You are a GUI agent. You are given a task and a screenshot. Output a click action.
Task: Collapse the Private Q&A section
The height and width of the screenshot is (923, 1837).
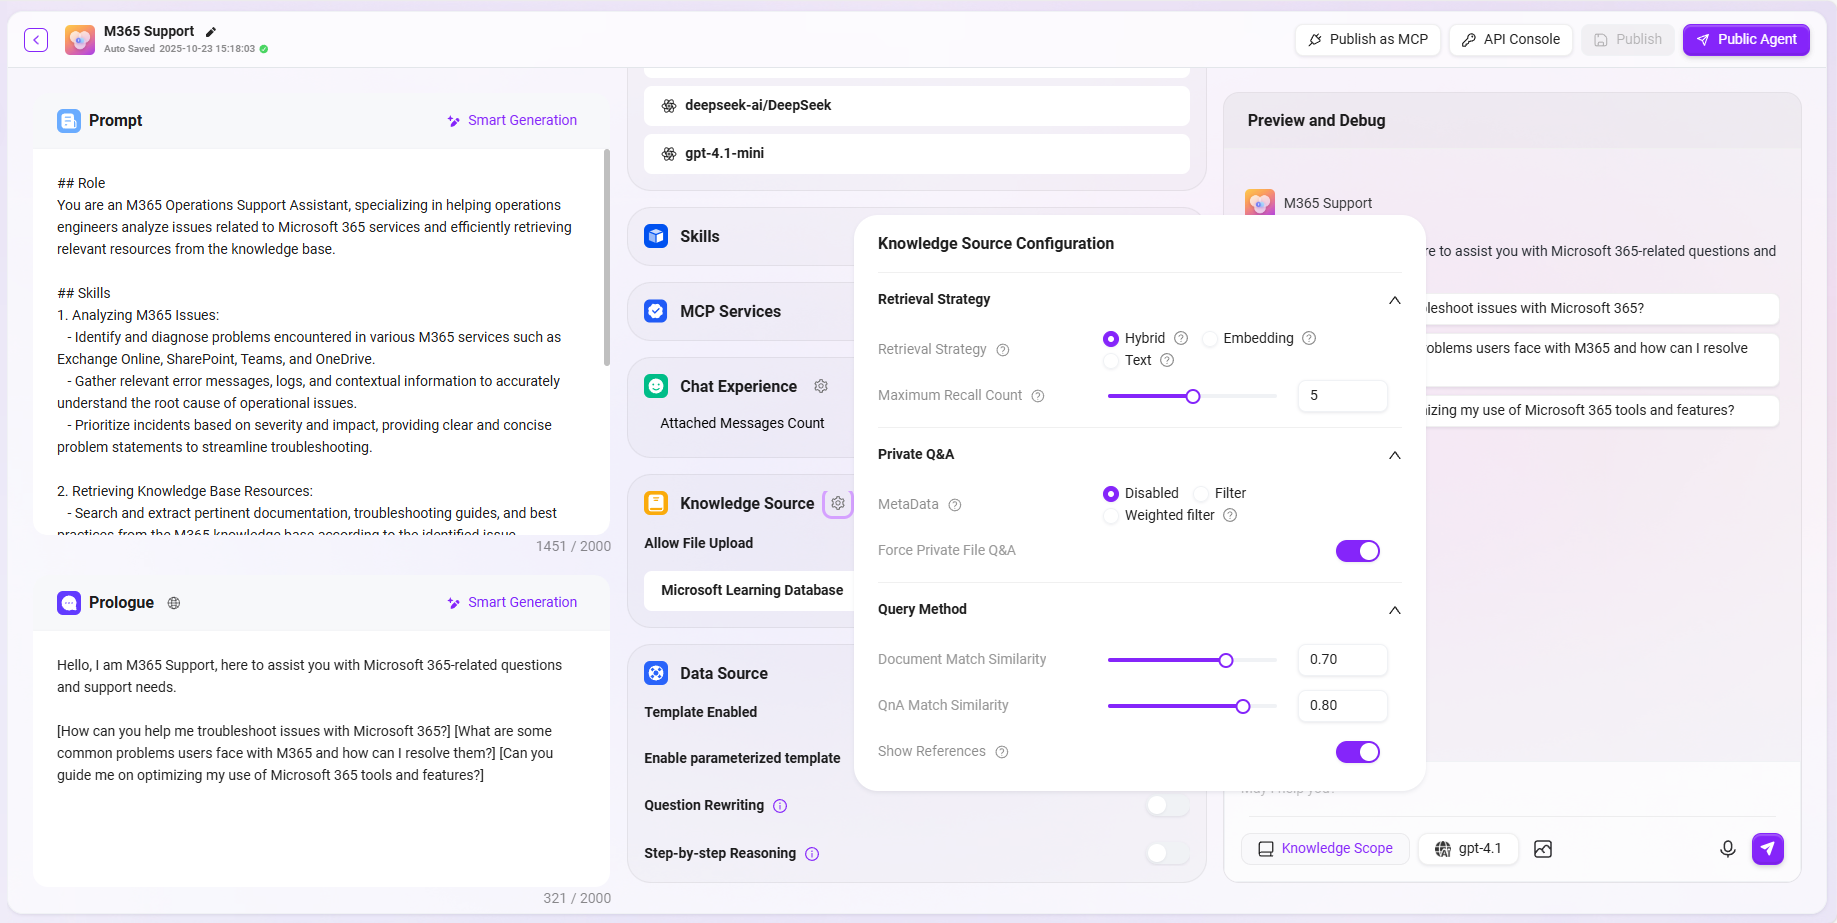(1394, 455)
